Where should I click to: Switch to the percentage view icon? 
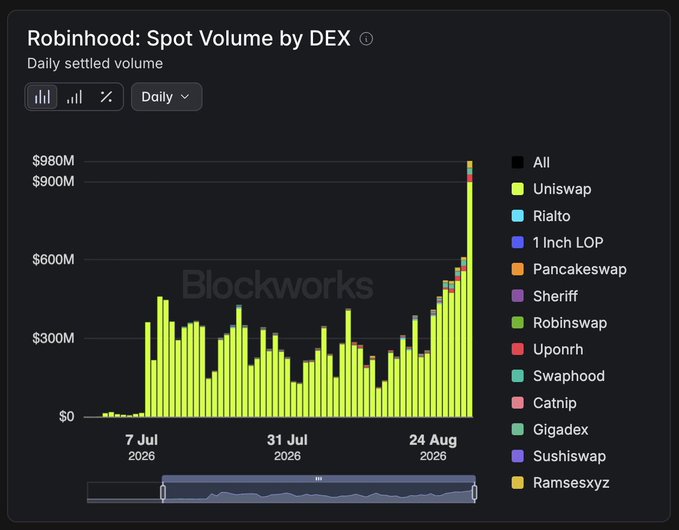click(x=106, y=97)
